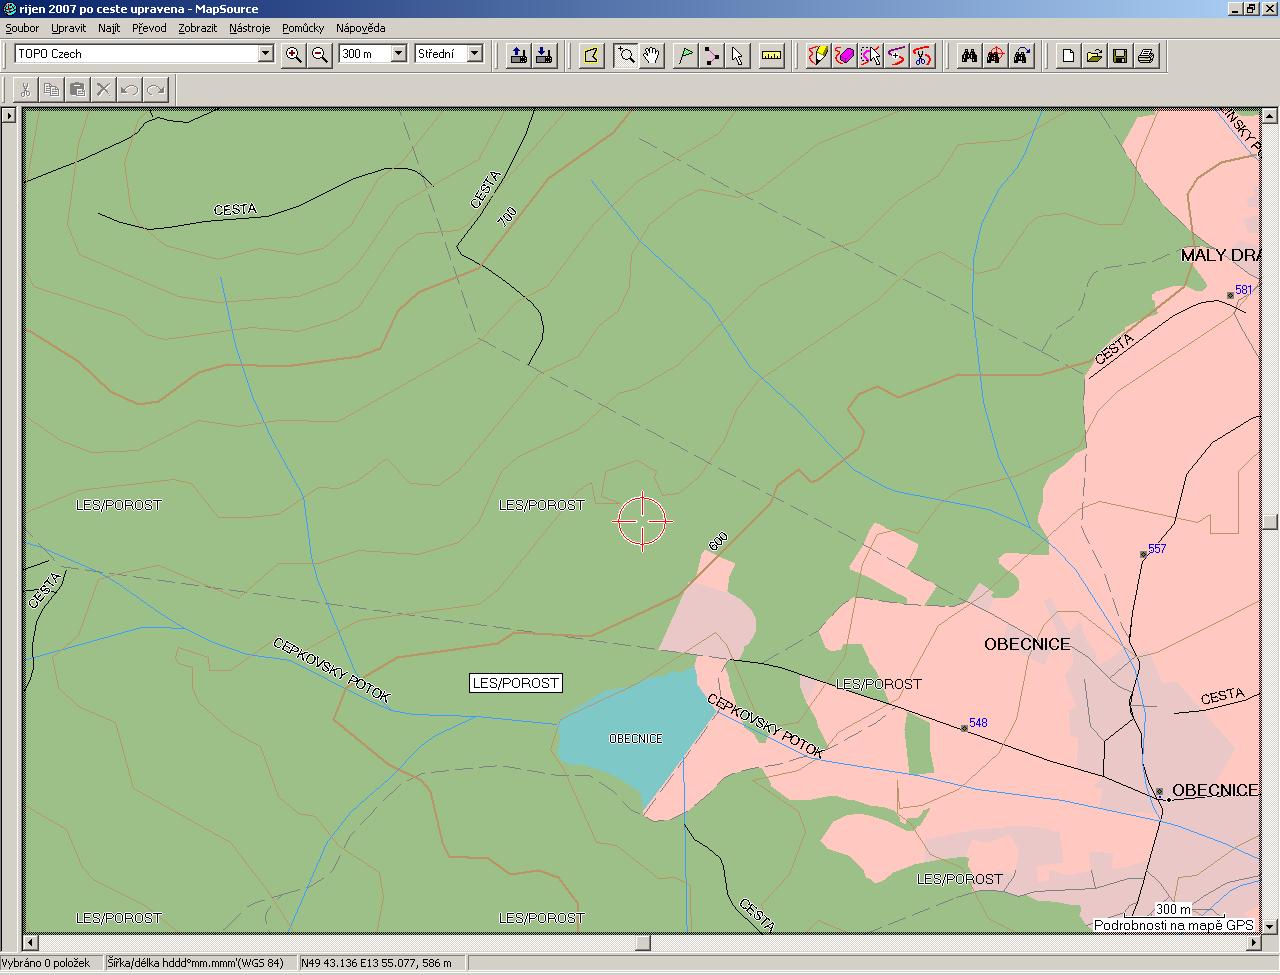This screenshot has height=975, width=1280.
Task: Select the Distance/Bearing ruler tool
Action: (771, 55)
